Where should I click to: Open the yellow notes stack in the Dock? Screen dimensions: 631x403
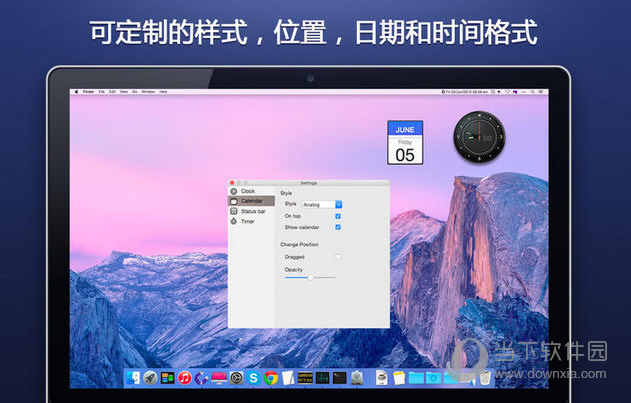[x=399, y=378]
